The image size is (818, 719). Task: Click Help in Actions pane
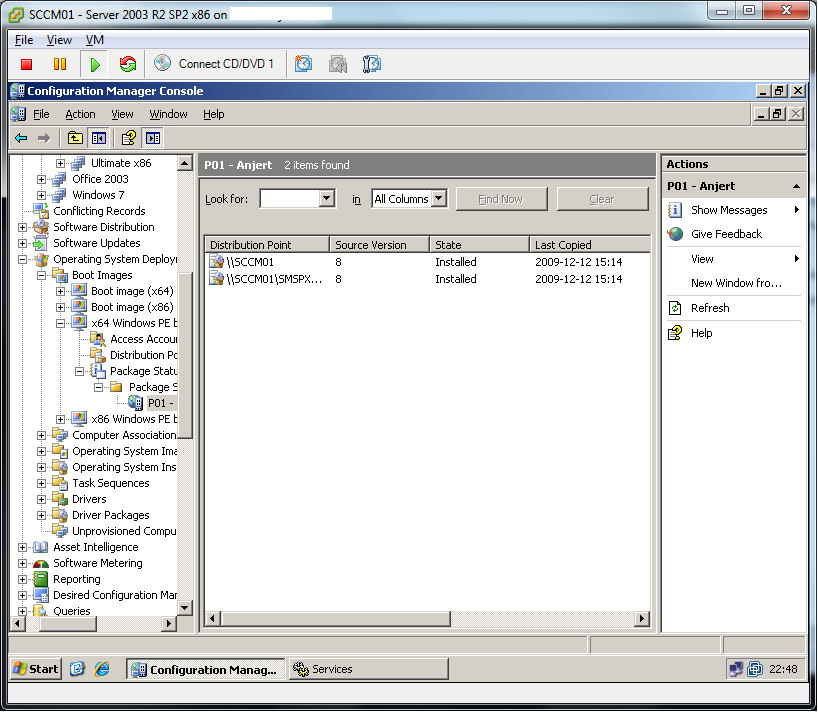tap(701, 333)
